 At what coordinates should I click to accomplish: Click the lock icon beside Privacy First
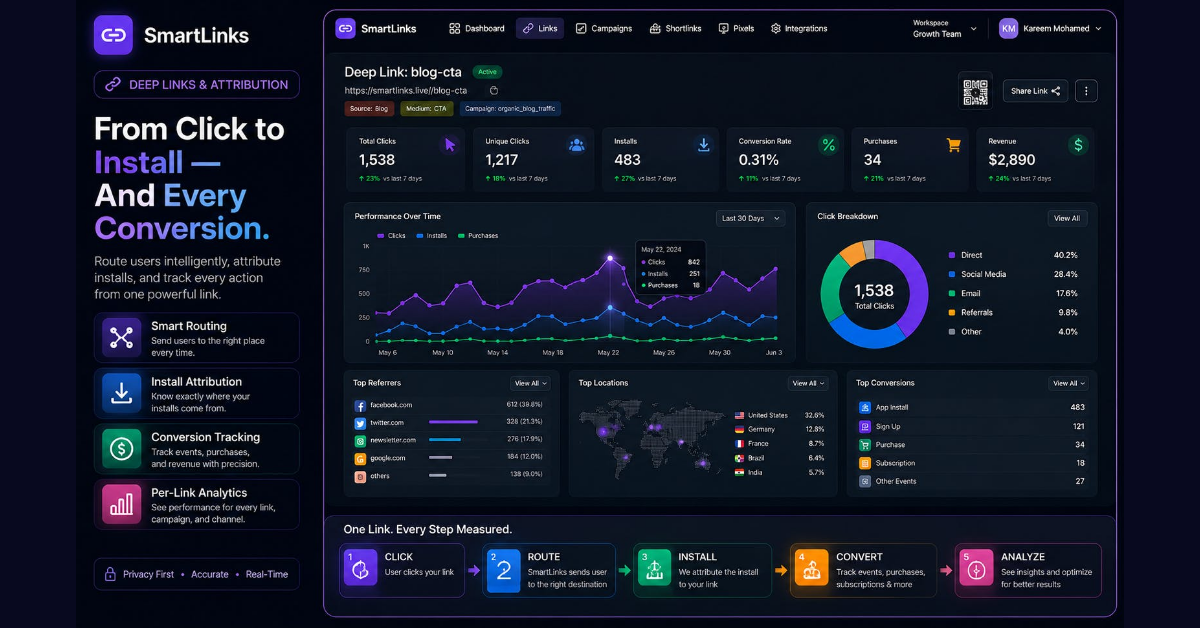pyautogui.click(x=110, y=574)
